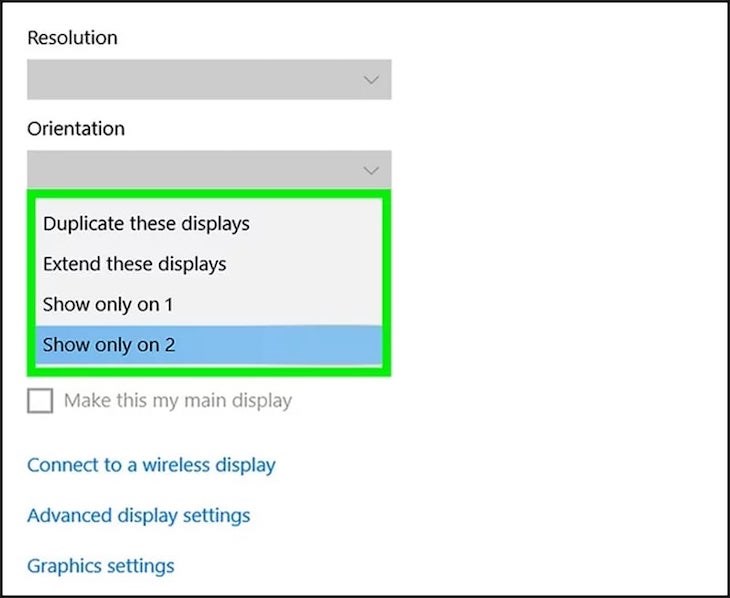Screen dimensions: 730x598
Task: Open the Graphics settings link
Action: [100, 566]
